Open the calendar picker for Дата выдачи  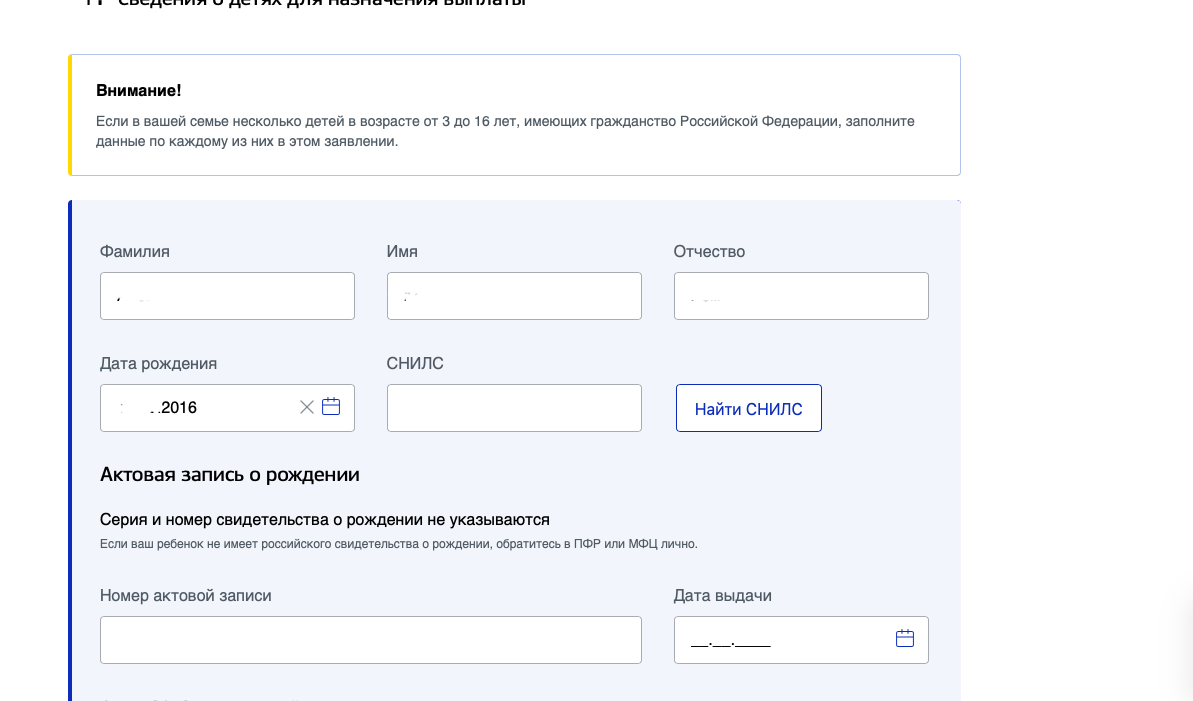905,639
